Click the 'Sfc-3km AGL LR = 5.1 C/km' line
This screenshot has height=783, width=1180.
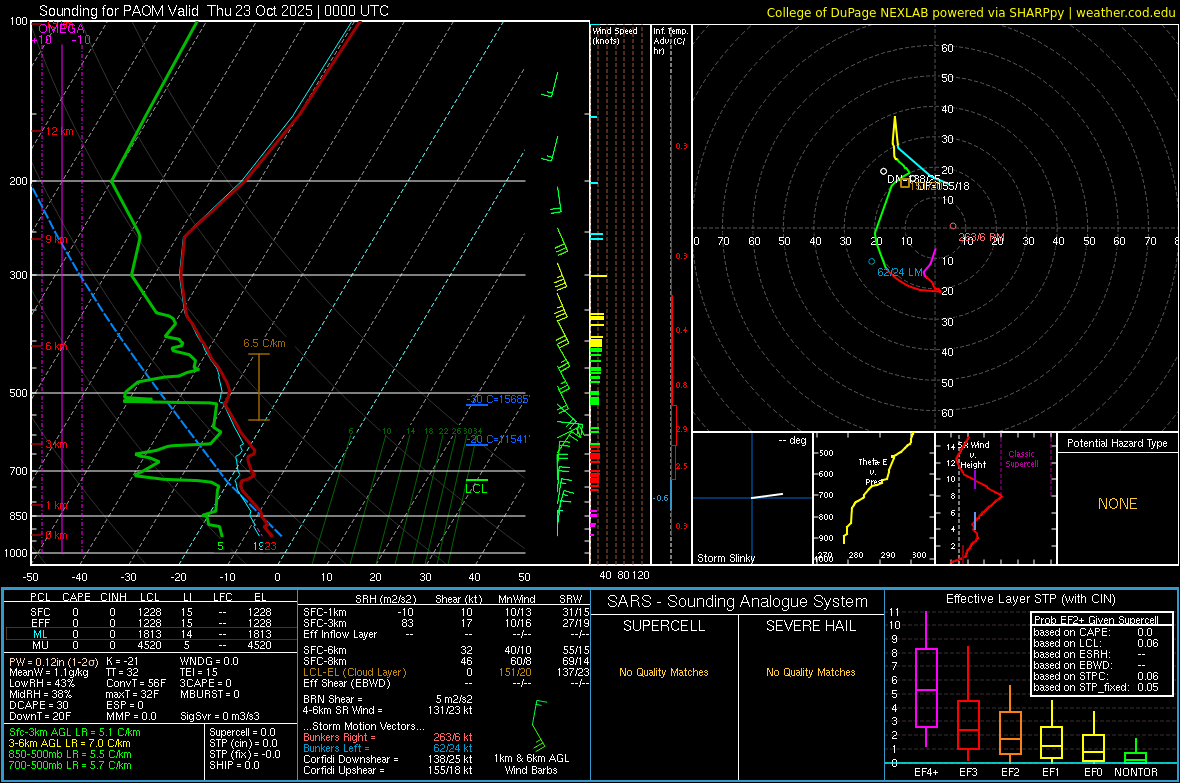point(75,732)
